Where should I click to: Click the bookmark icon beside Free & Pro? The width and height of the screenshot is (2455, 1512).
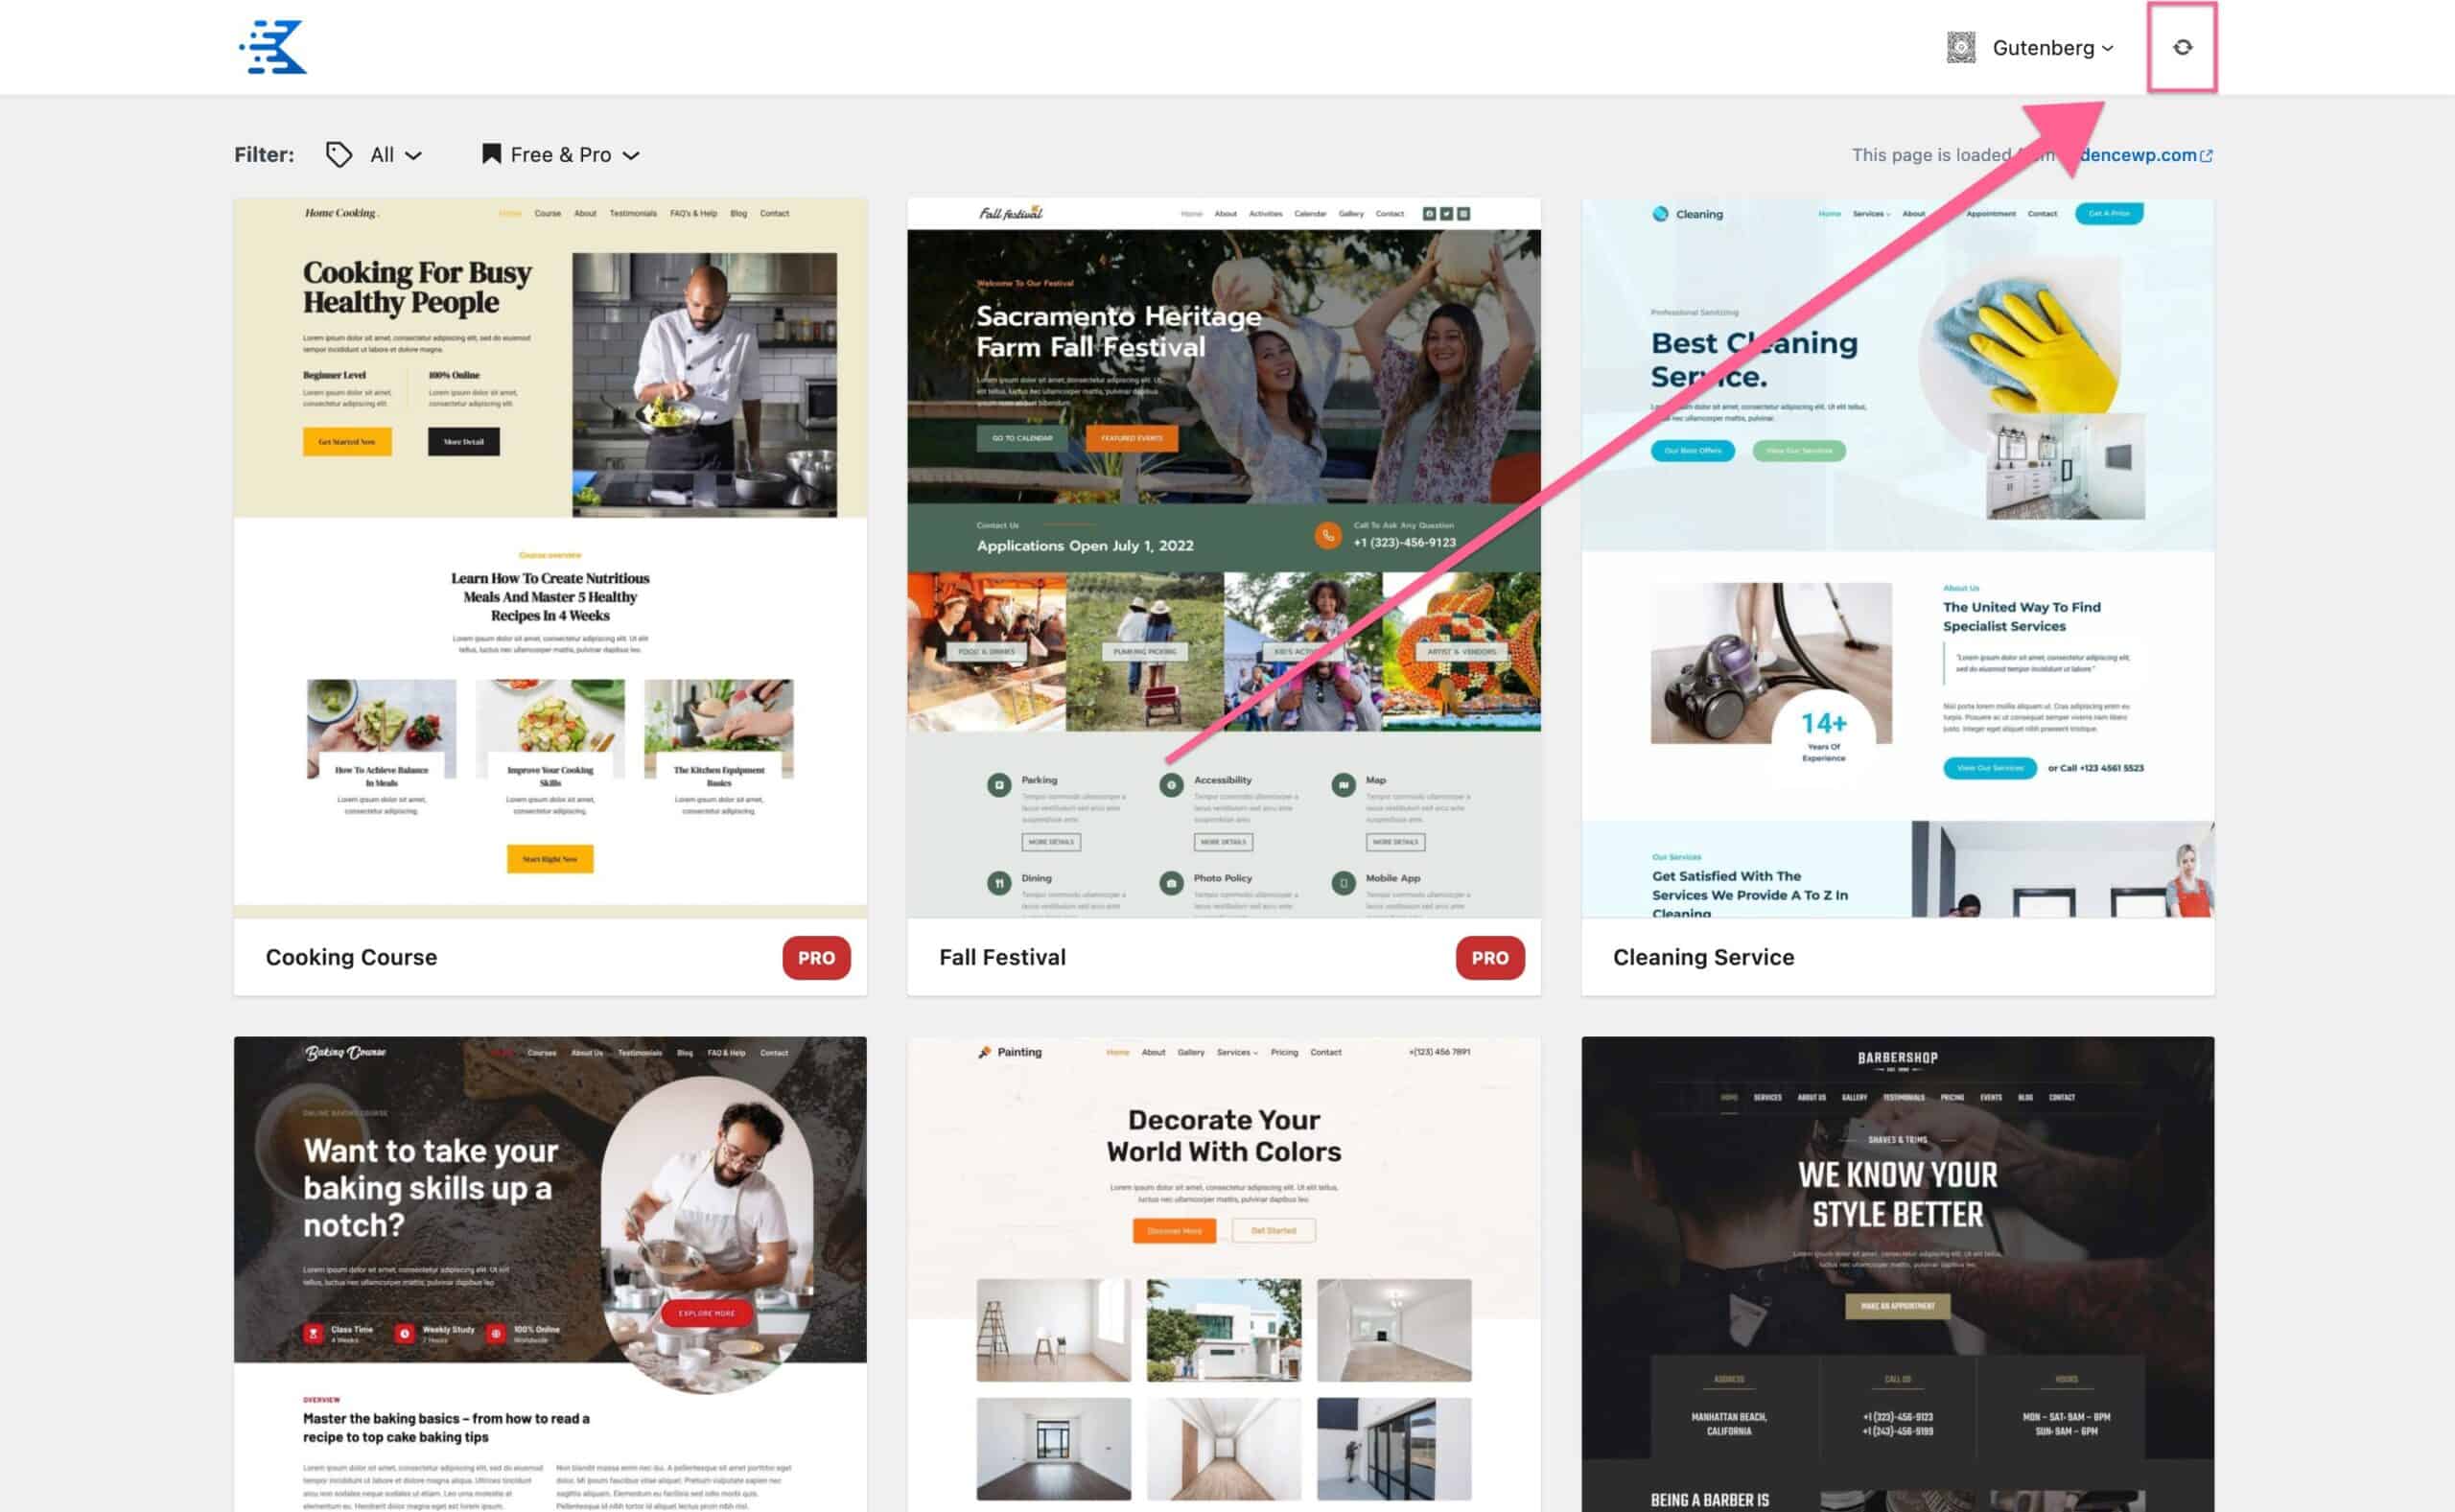(x=491, y=154)
